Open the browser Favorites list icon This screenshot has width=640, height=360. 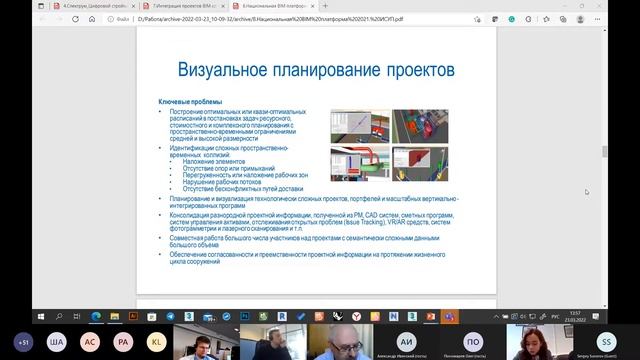coord(546,19)
